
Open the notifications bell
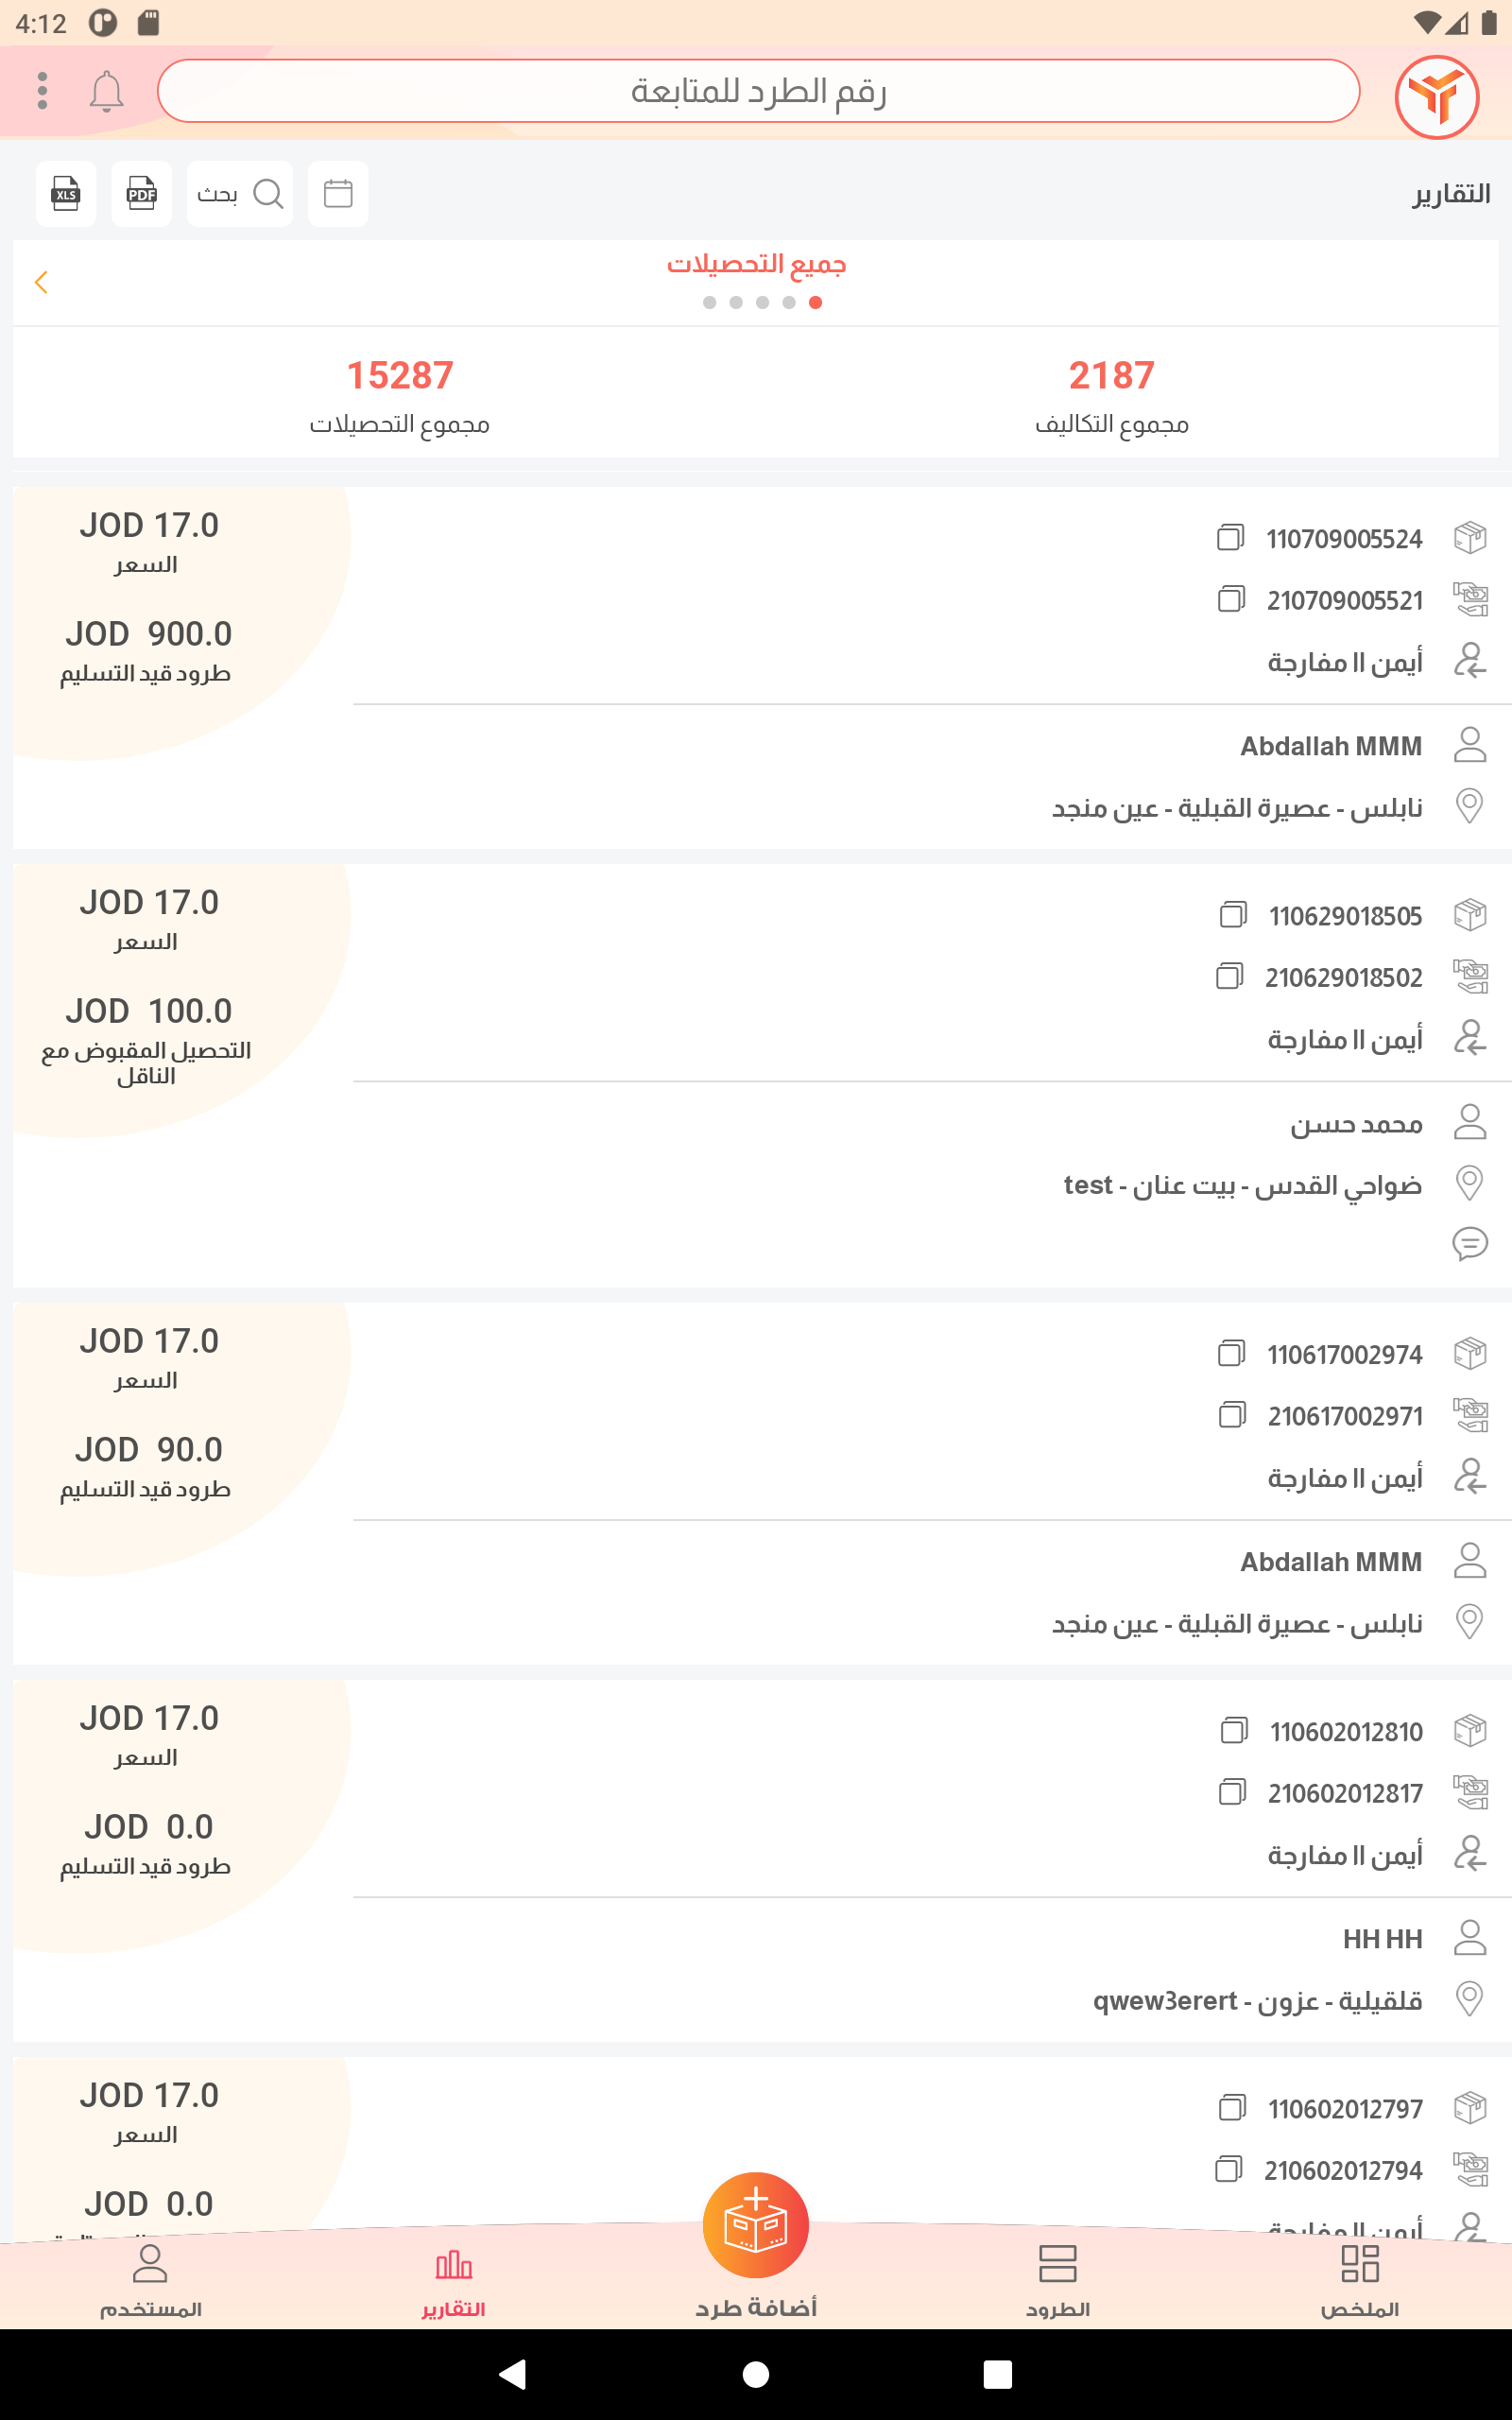click(x=106, y=91)
